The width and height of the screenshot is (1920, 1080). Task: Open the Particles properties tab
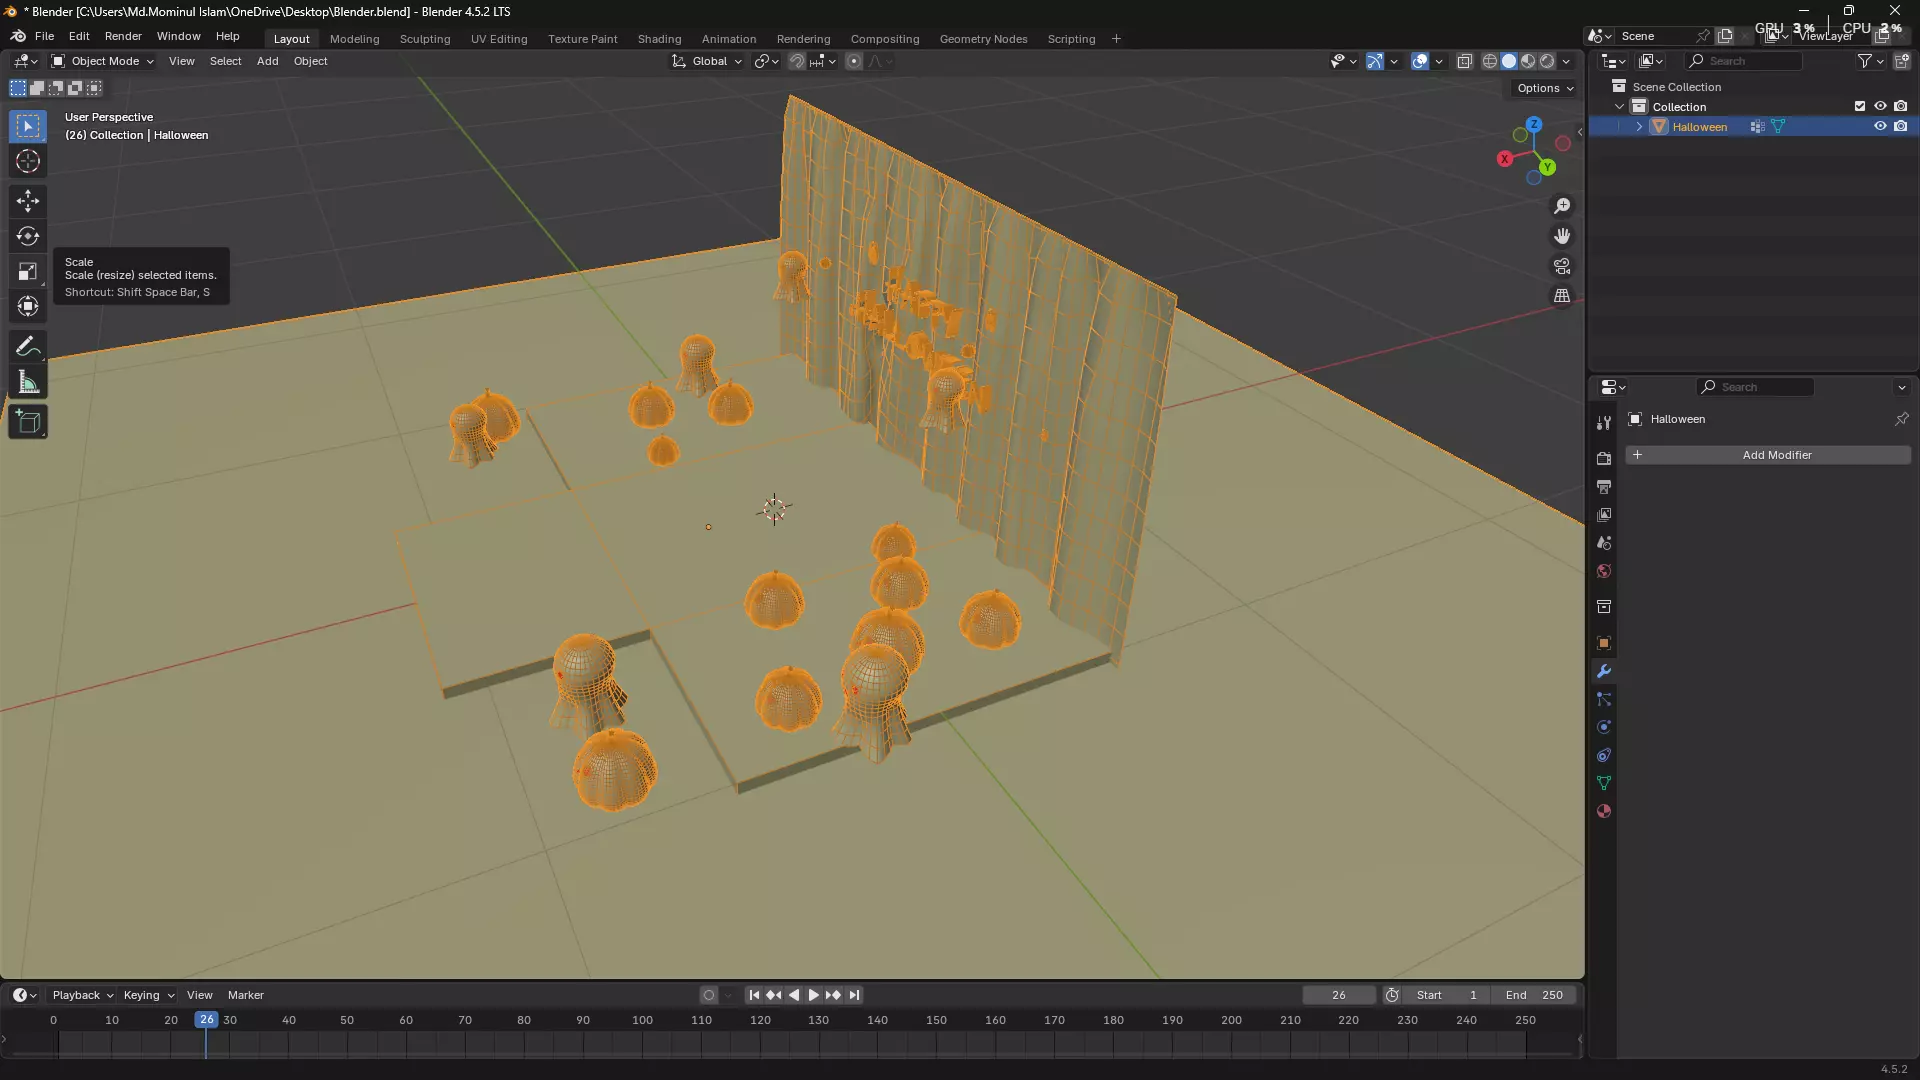(x=1604, y=699)
